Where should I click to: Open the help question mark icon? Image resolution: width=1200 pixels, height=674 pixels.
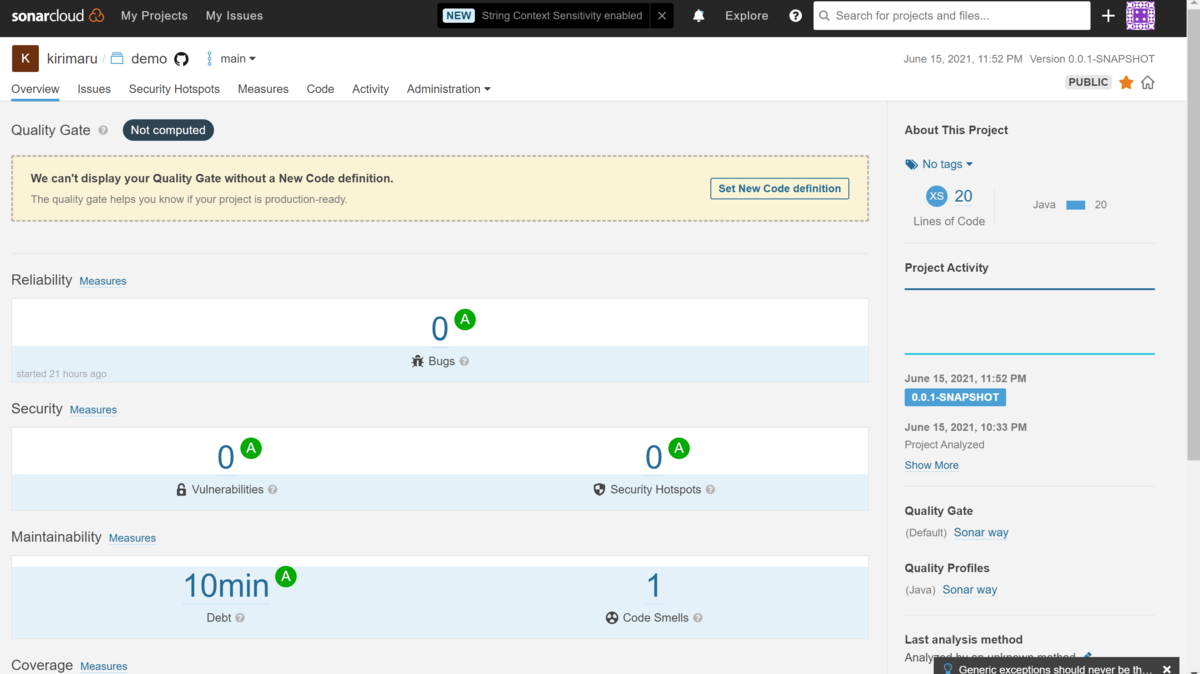point(796,16)
